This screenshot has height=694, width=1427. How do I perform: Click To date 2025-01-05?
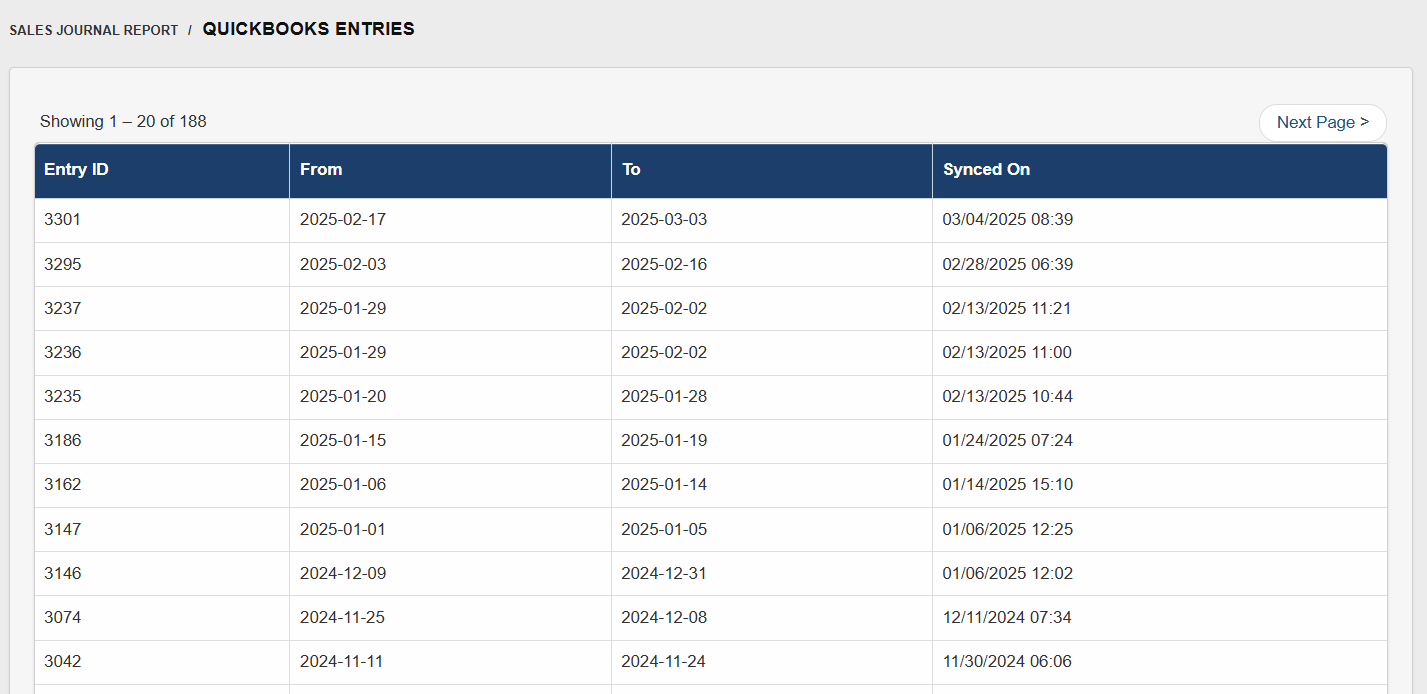tap(664, 529)
